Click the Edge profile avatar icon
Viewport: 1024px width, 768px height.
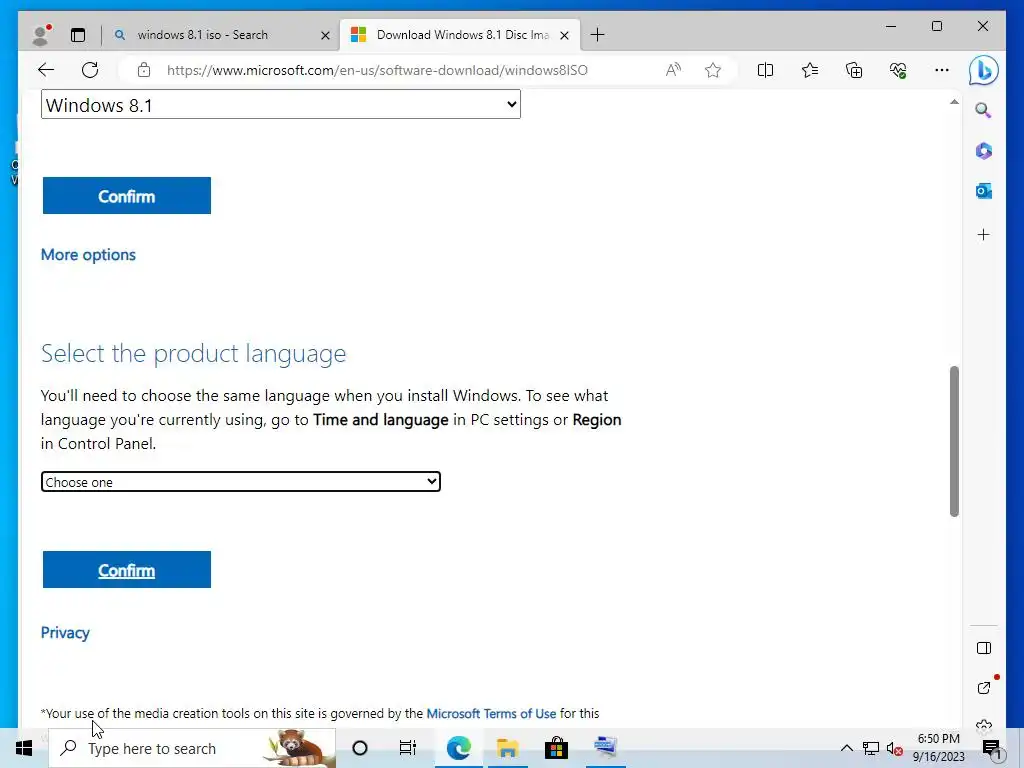pos(41,35)
